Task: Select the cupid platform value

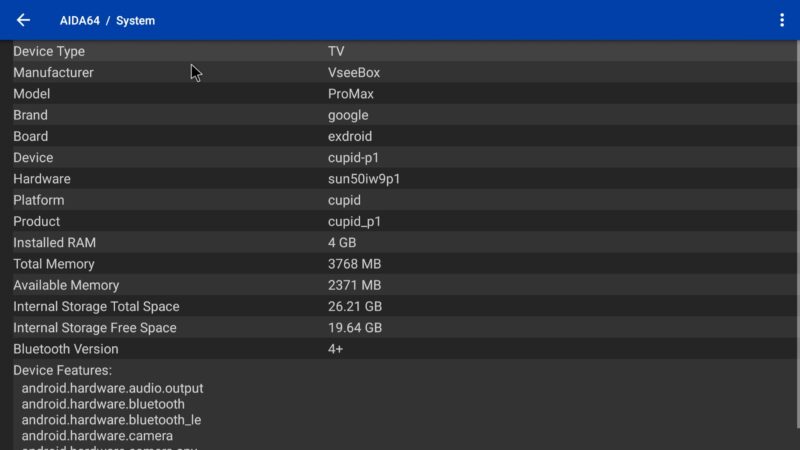Action: [x=344, y=201]
